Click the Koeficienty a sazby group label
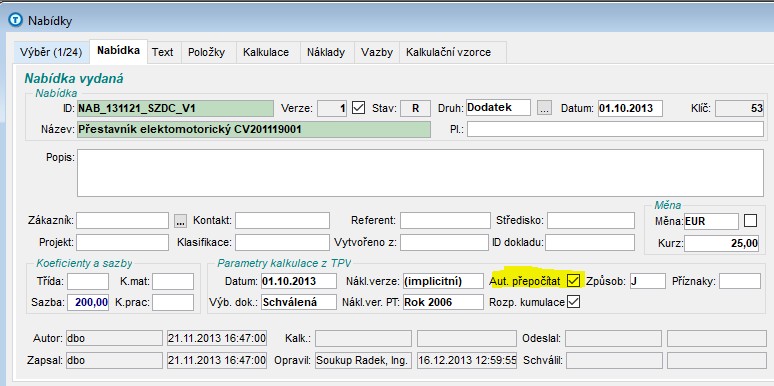This screenshot has height=386, width=774. (x=84, y=263)
